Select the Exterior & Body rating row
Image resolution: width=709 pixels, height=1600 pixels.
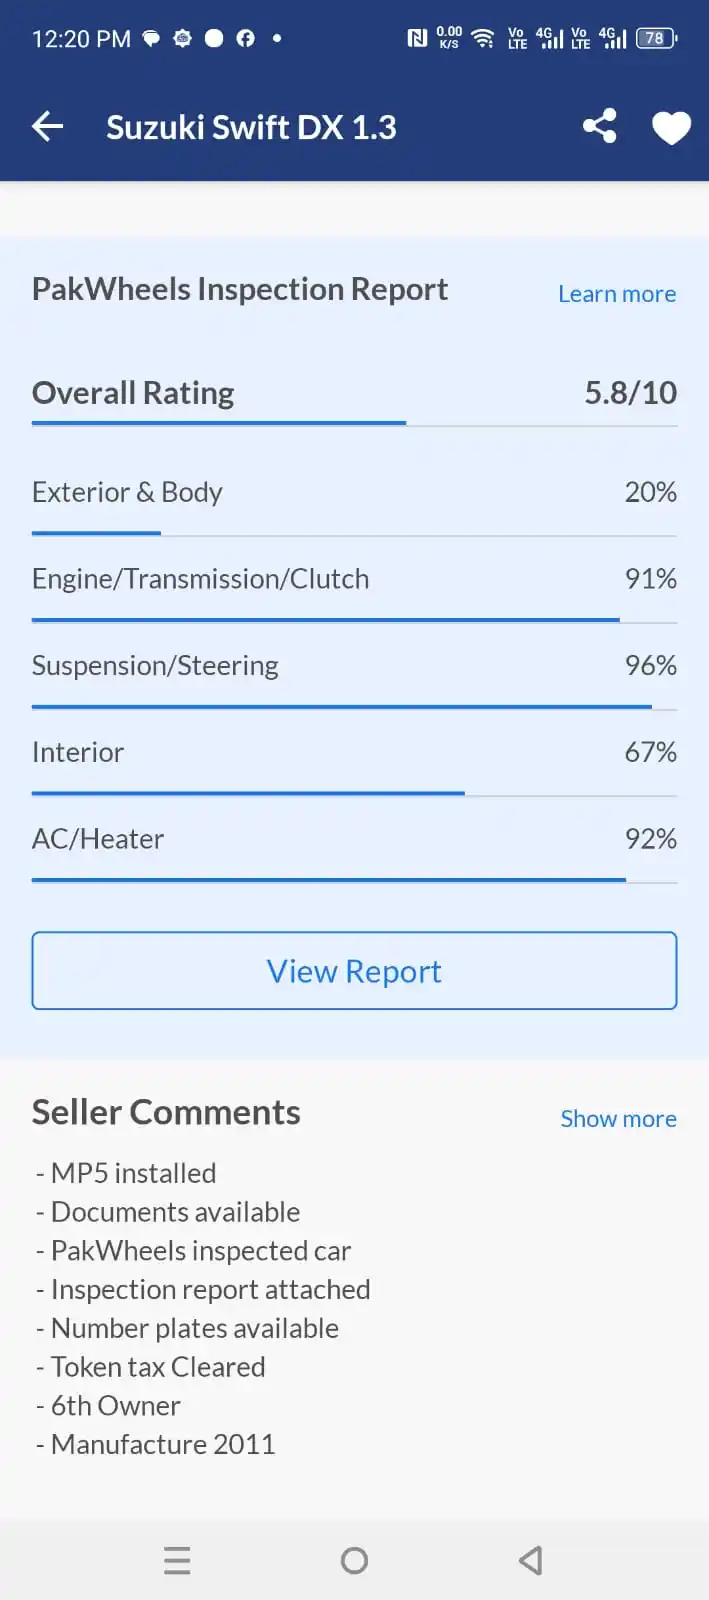(354, 493)
